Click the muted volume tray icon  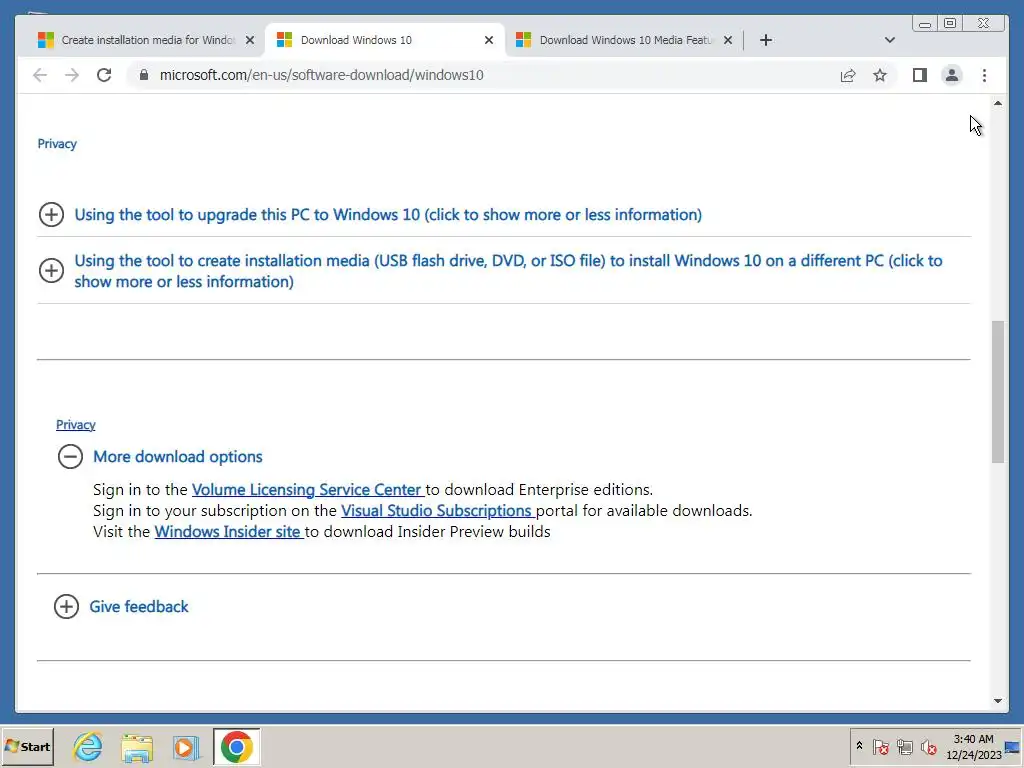coord(928,746)
